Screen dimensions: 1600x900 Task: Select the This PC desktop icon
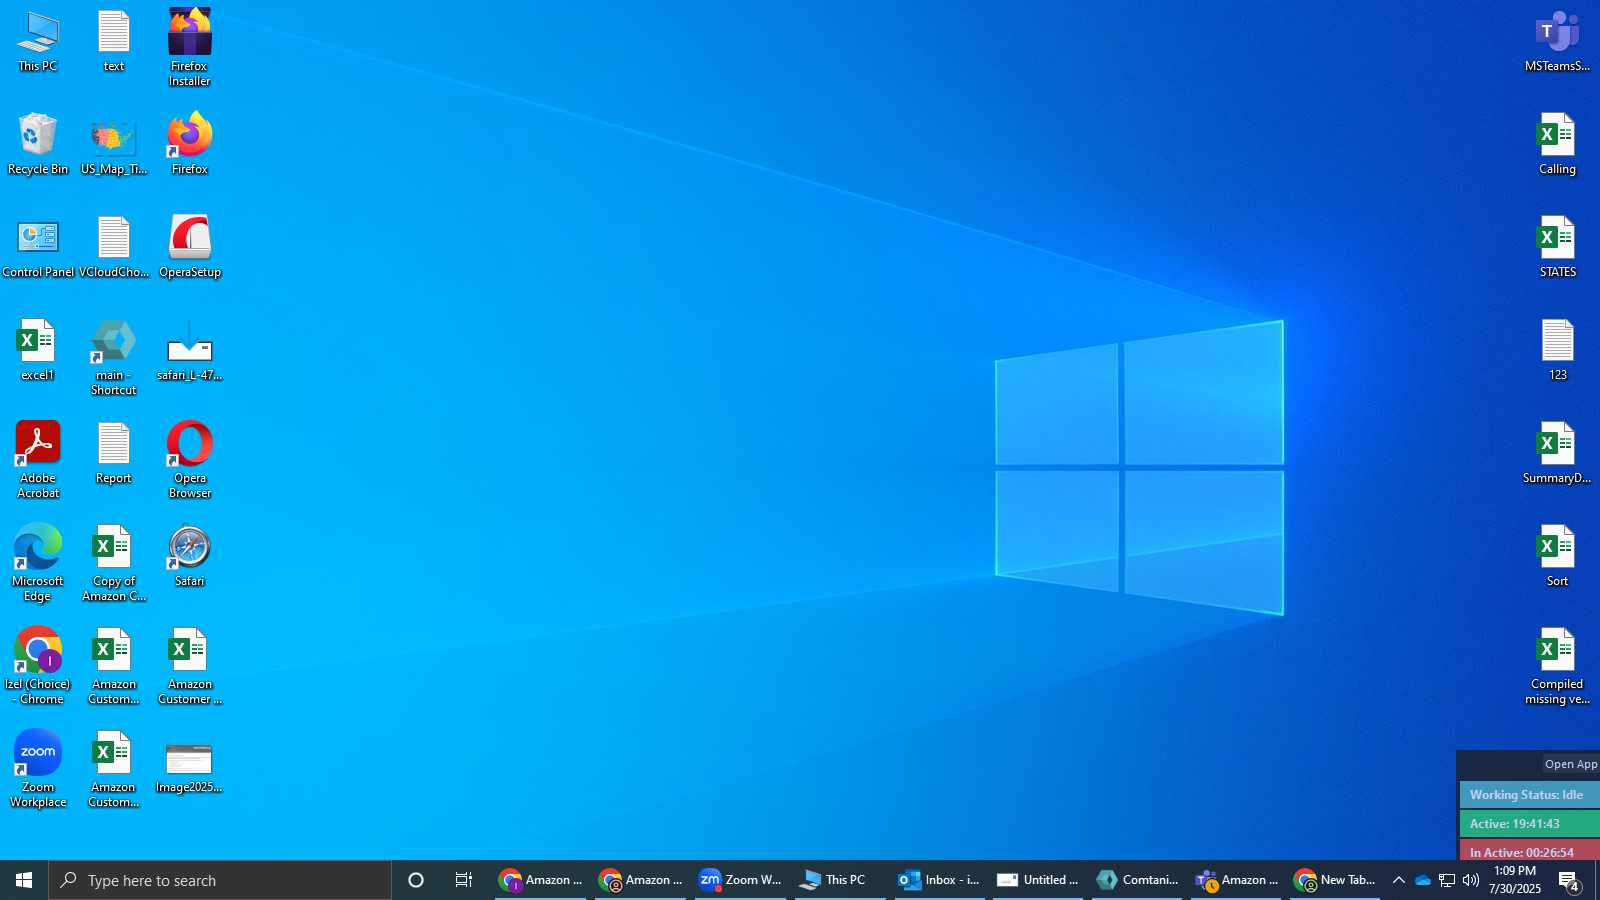pos(38,43)
